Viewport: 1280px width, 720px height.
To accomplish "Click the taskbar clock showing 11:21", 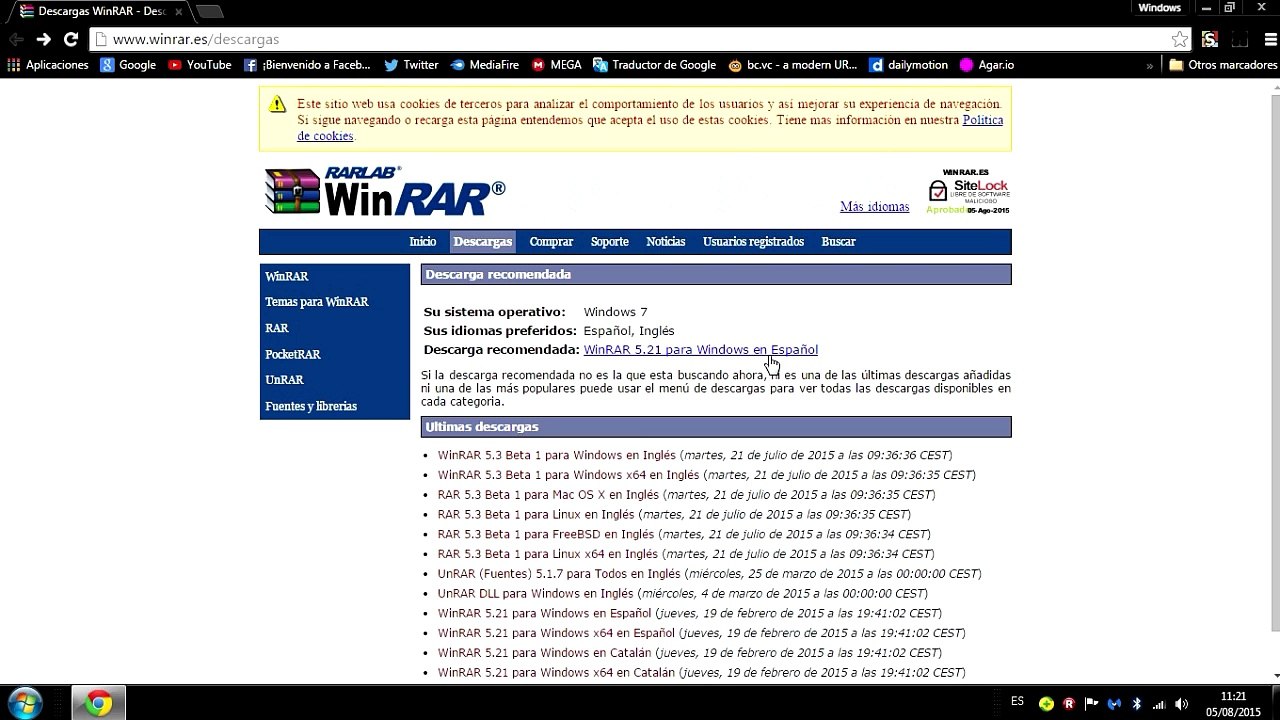I will click(x=1234, y=703).
